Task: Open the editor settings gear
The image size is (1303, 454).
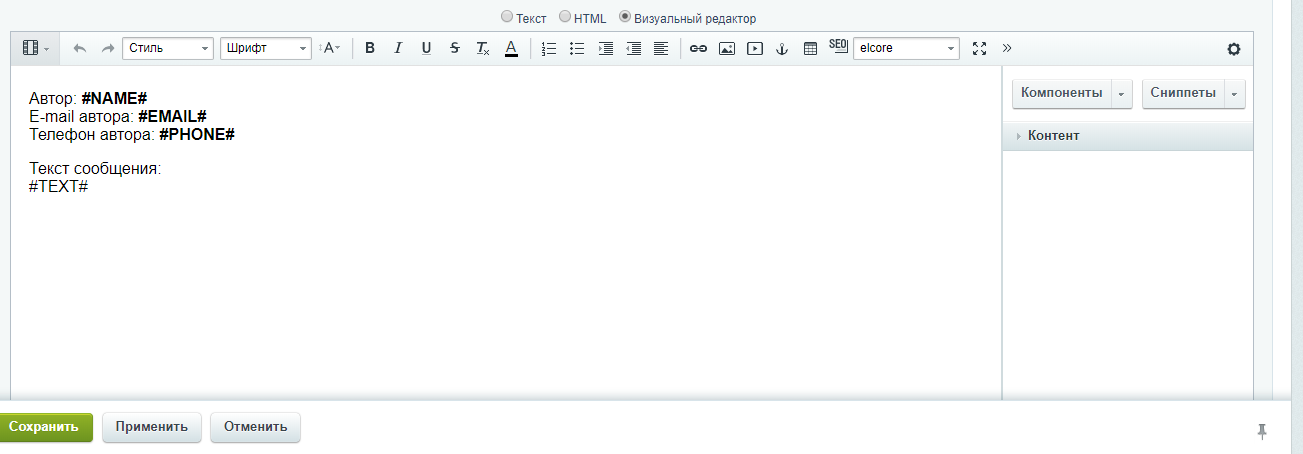Action: click(1233, 49)
